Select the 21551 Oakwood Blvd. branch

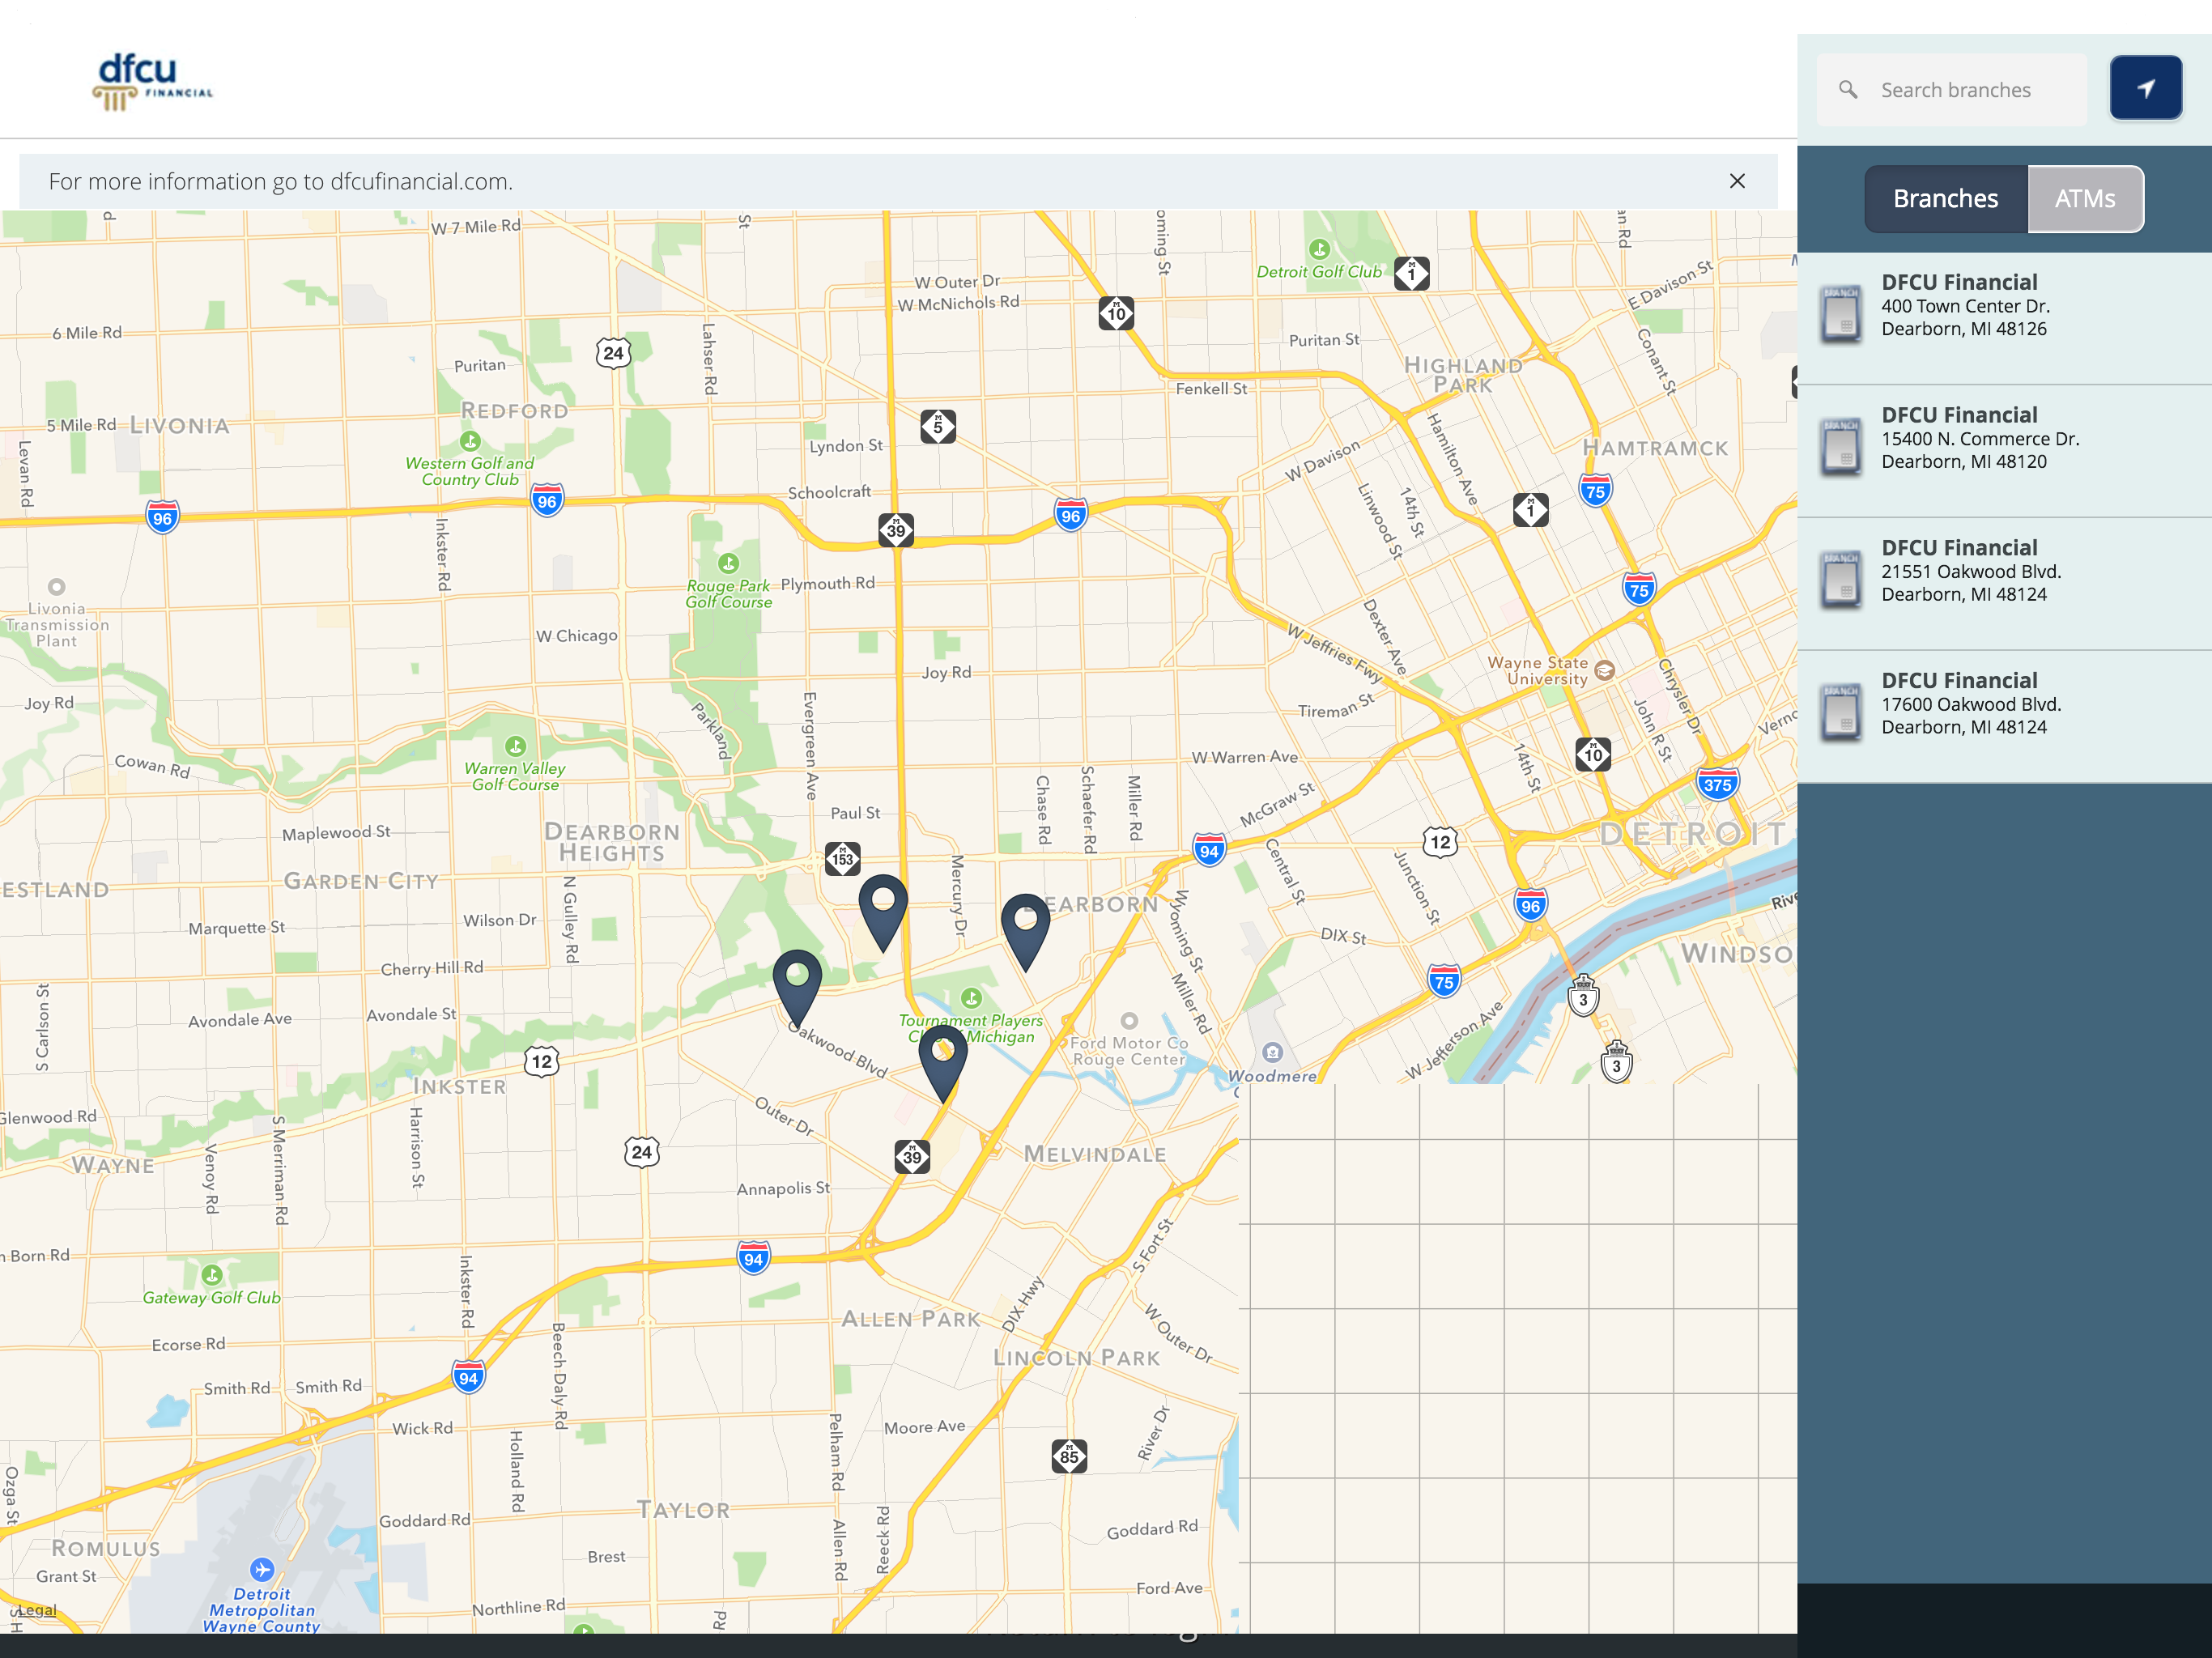[x=2004, y=584]
